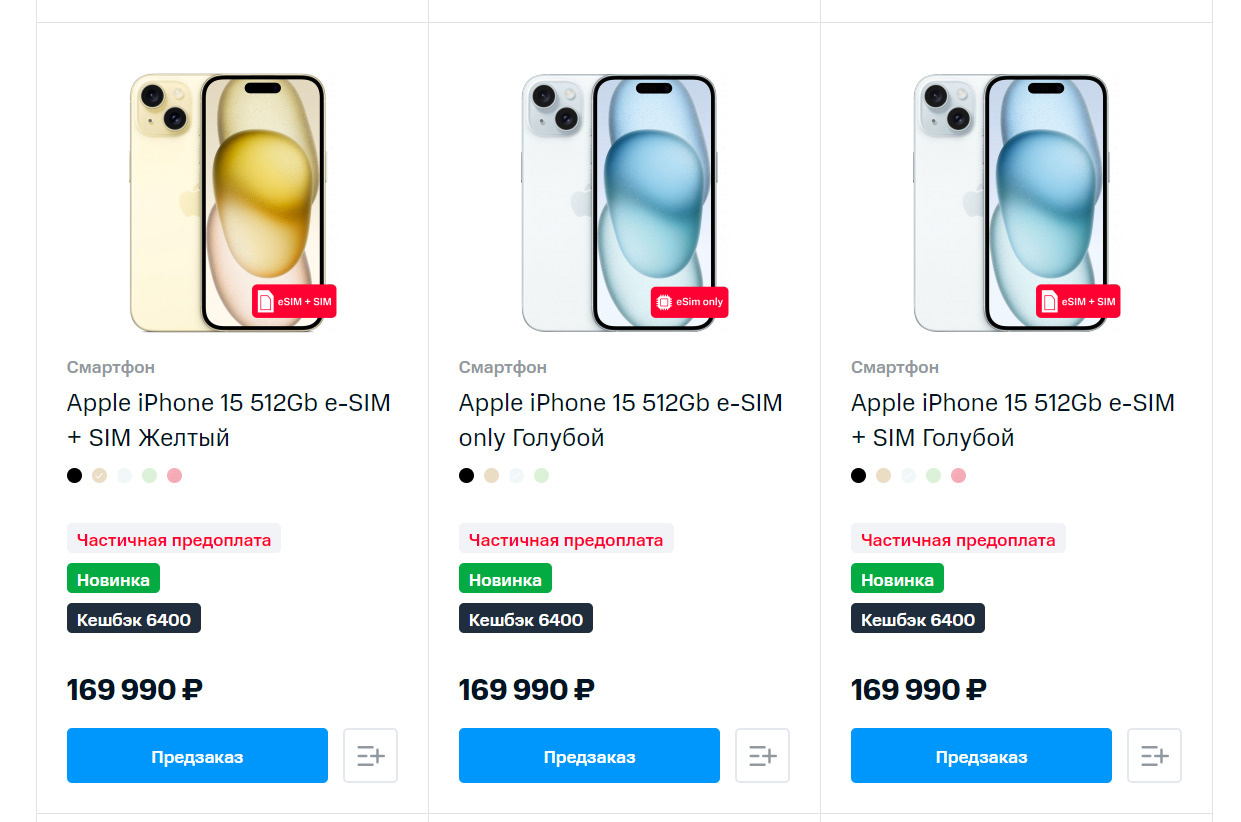Click the eSim only badge on blue iPhone
Viewport: 1241px width, 822px height.
[689, 301]
